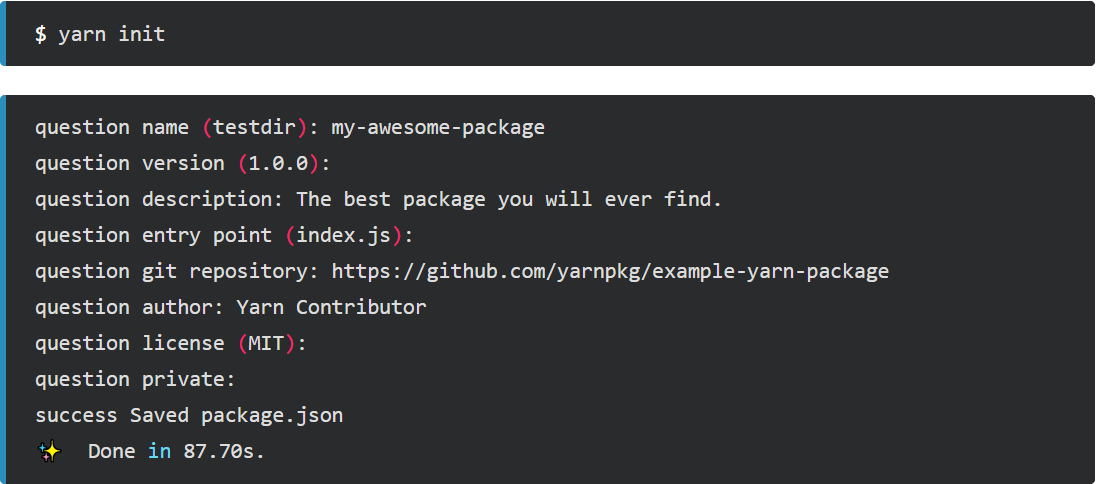
Task: Click the yarn init command text
Action: click(x=112, y=34)
